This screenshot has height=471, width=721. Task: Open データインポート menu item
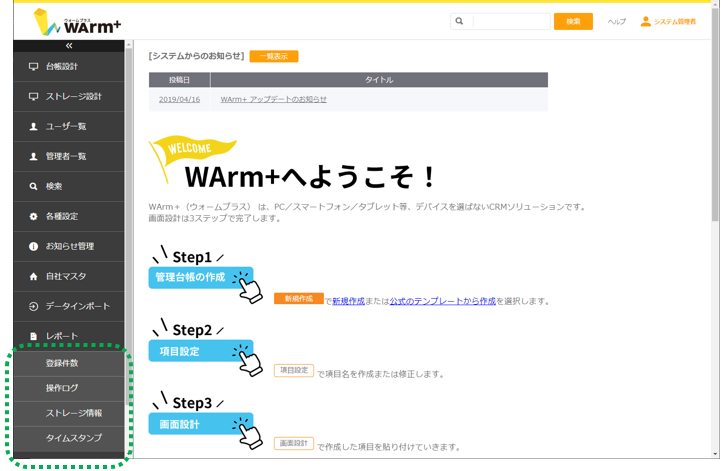pos(69,306)
